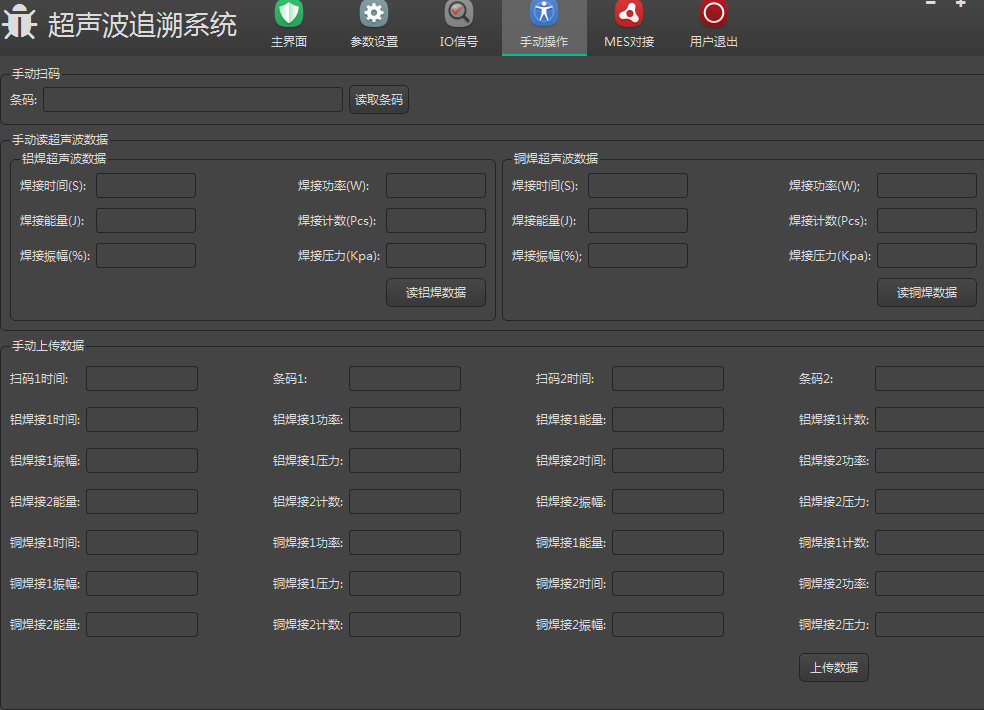Click the aluminum 焊接时间(S) field
This screenshot has width=984, height=710.
point(146,185)
